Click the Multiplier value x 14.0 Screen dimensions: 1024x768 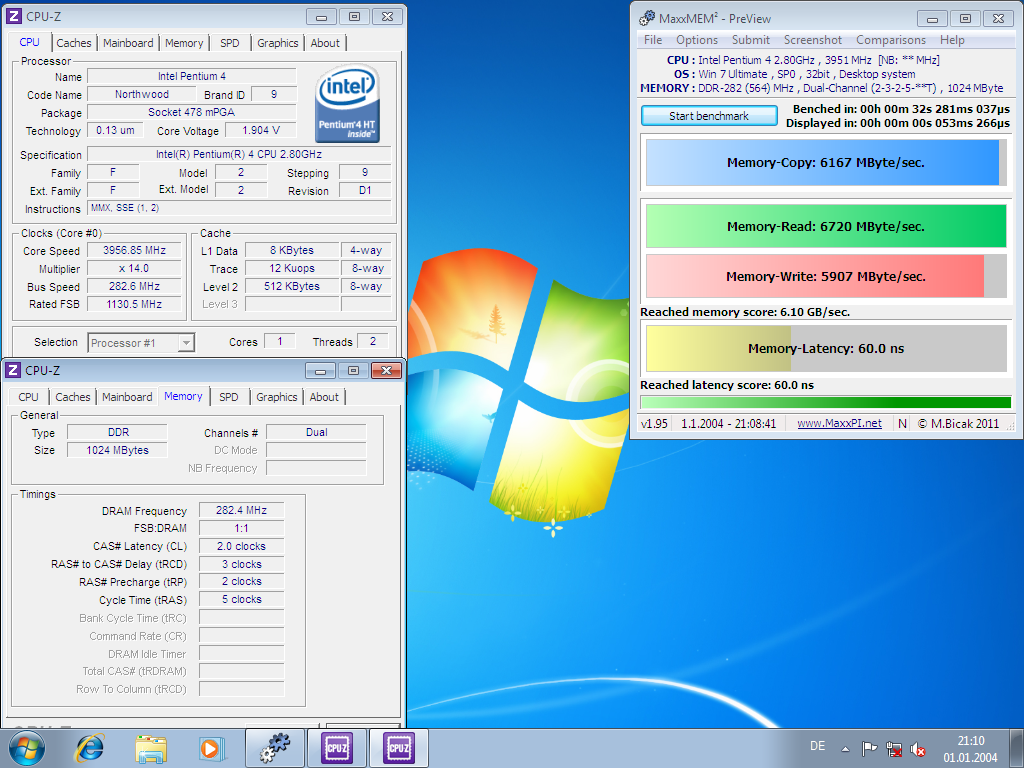pyautogui.click(x=135, y=268)
